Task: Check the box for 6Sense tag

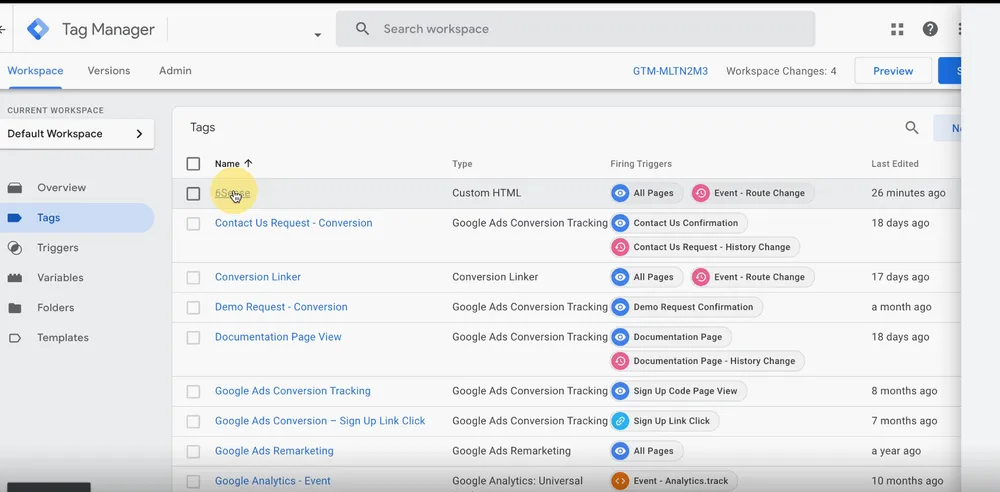Action: click(193, 194)
